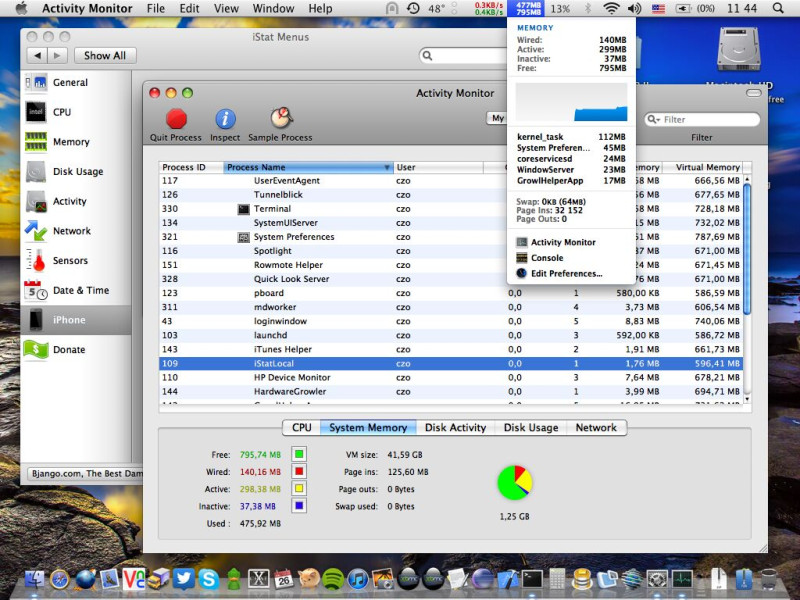Open Skype from the Dock
Viewport: 800px width, 600px height.
(x=209, y=579)
